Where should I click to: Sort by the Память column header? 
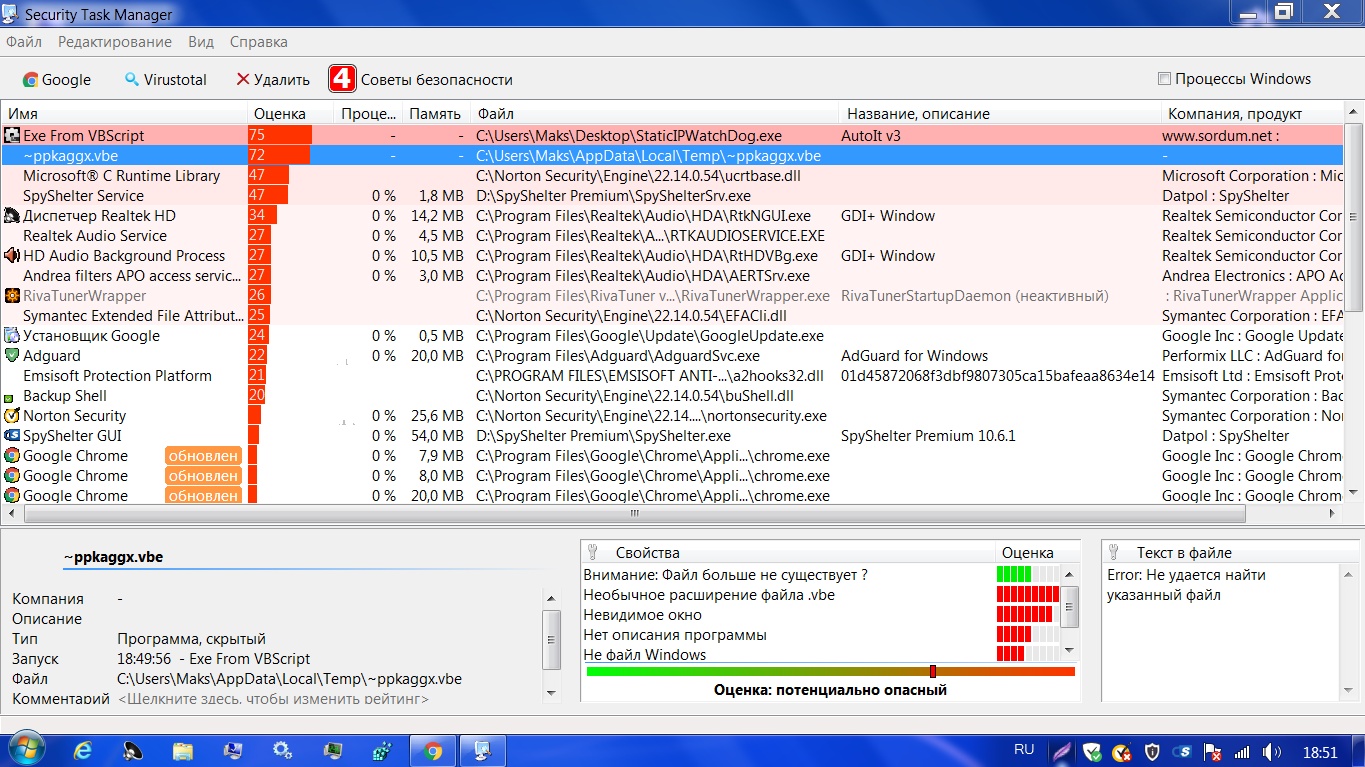(x=435, y=113)
